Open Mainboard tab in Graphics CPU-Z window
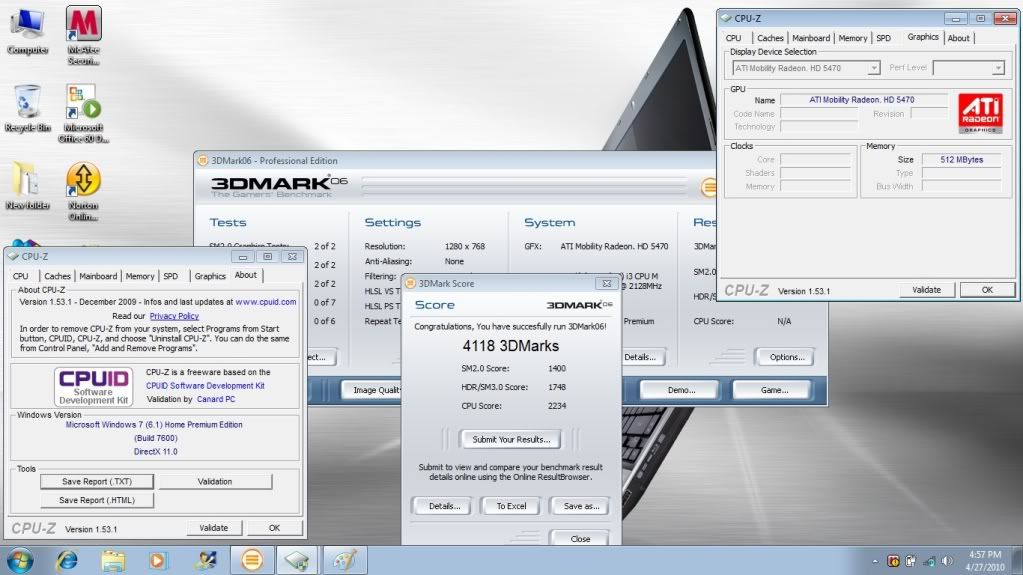 tap(811, 38)
